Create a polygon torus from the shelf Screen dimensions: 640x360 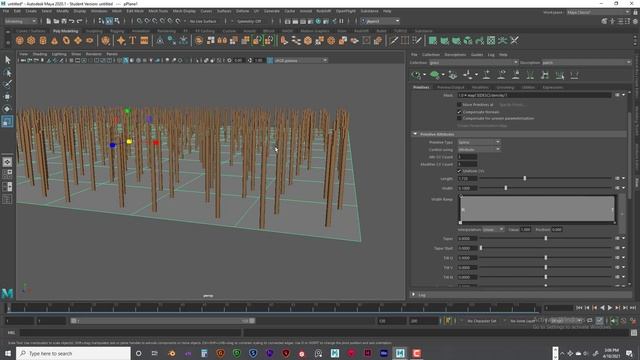click(66, 40)
